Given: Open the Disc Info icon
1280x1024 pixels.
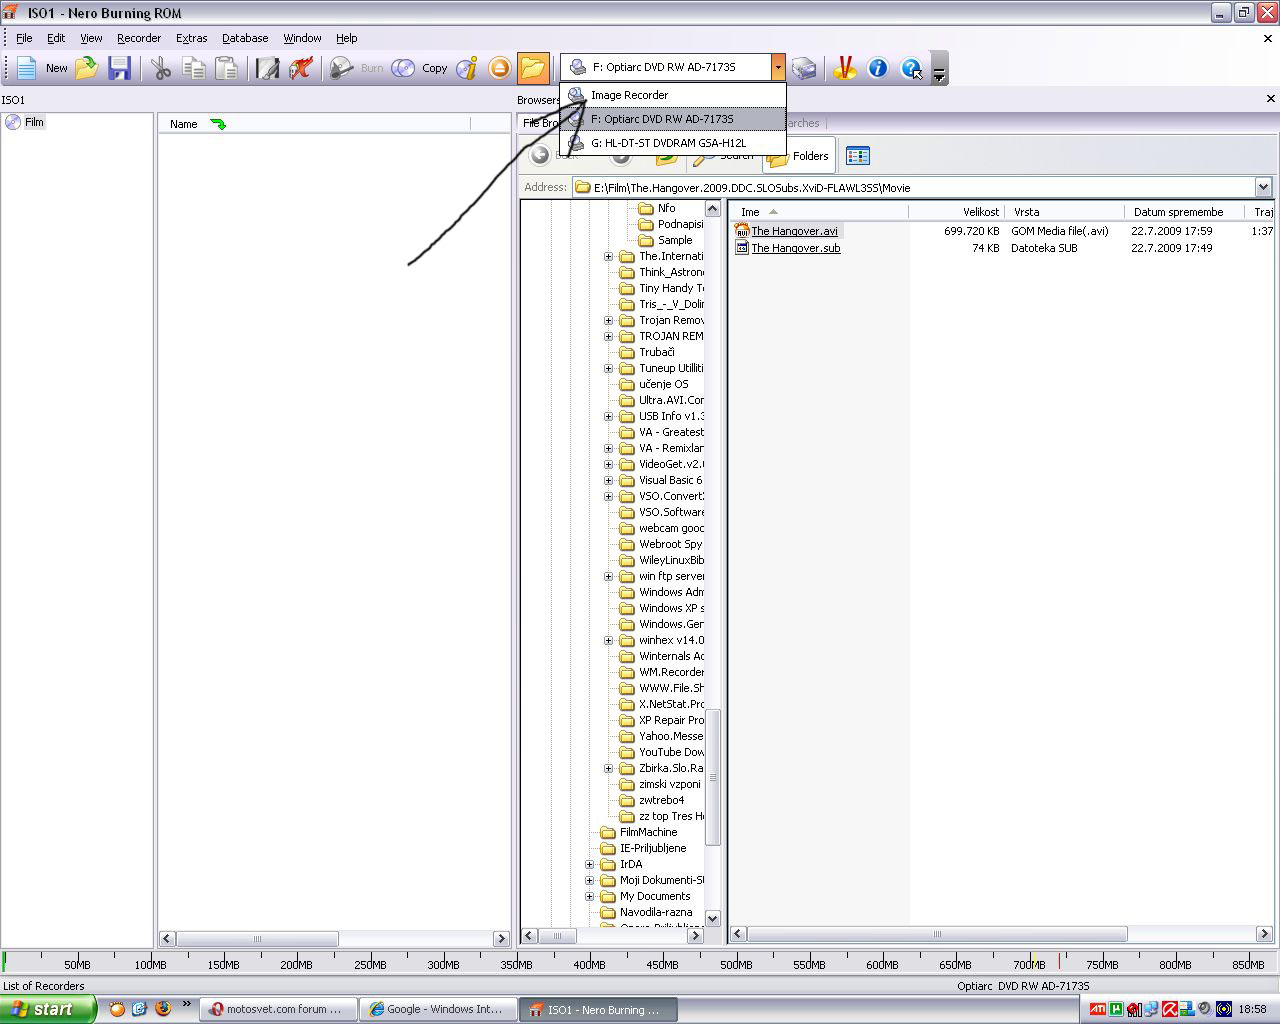Looking at the screenshot, I should pyautogui.click(x=467, y=68).
